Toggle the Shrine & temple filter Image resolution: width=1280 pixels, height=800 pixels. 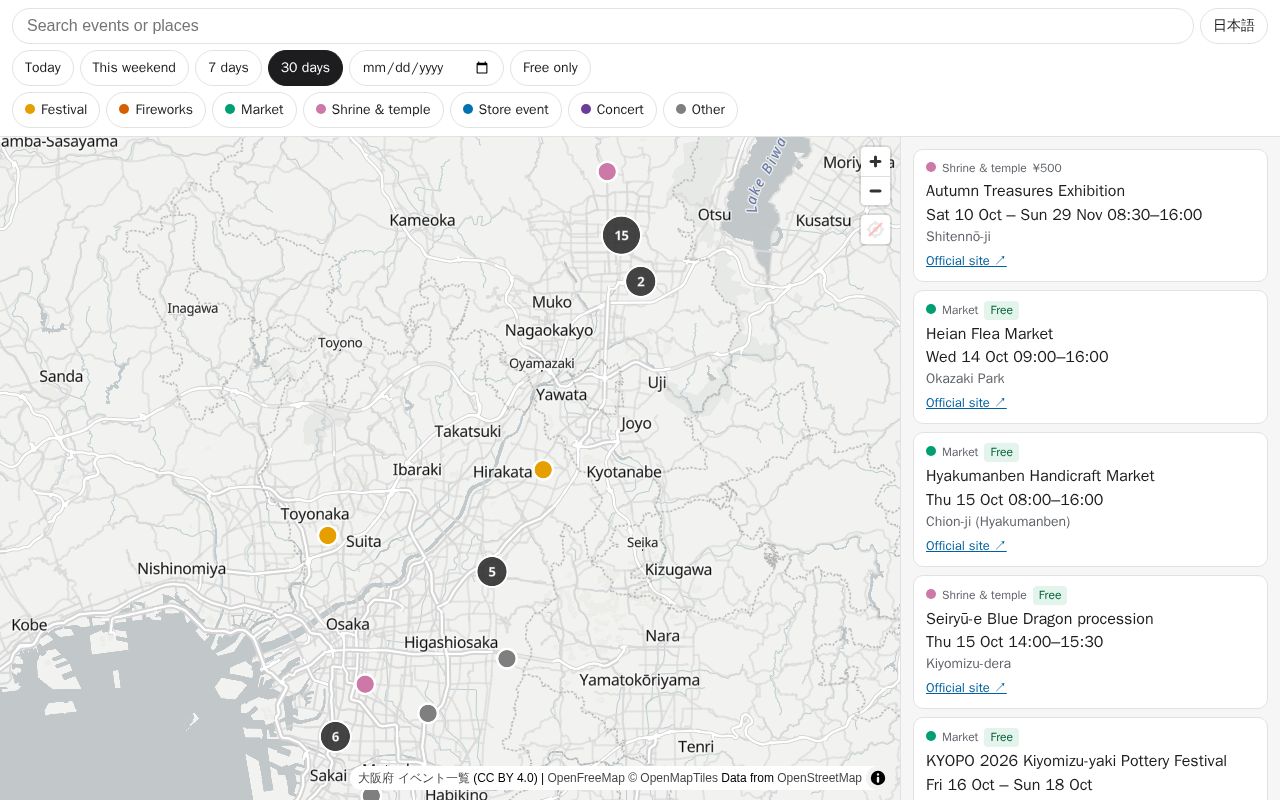click(x=373, y=110)
